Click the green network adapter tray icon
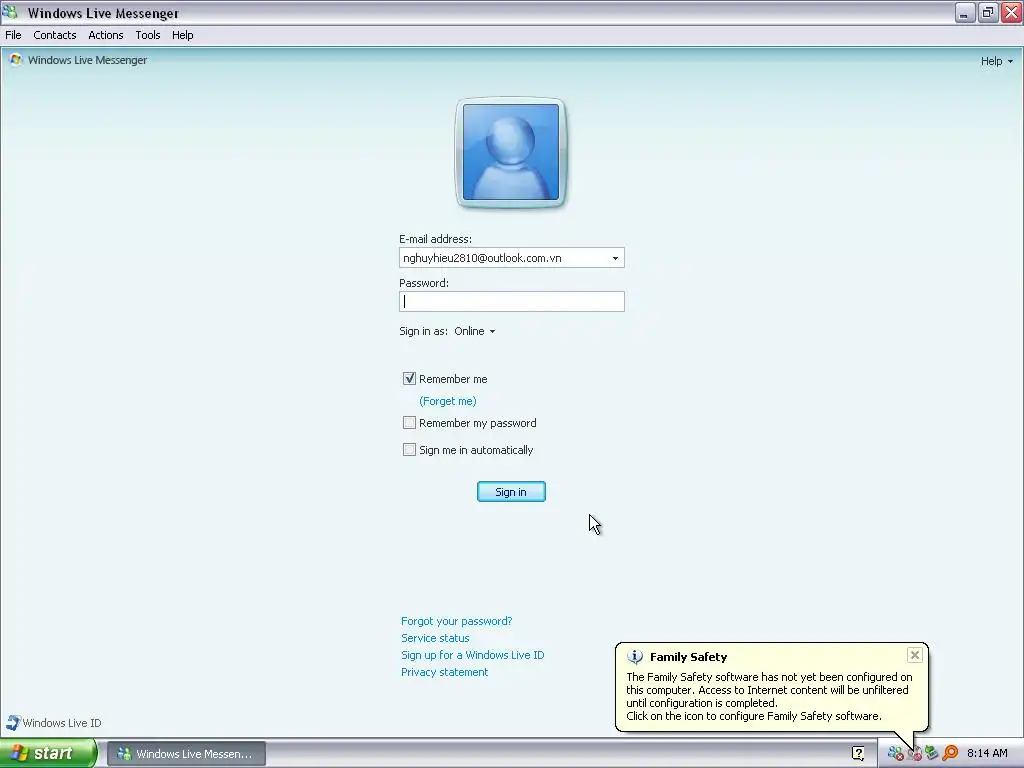Image resolution: width=1024 pixels, height=768 pixels. click(x=932, y=753)
